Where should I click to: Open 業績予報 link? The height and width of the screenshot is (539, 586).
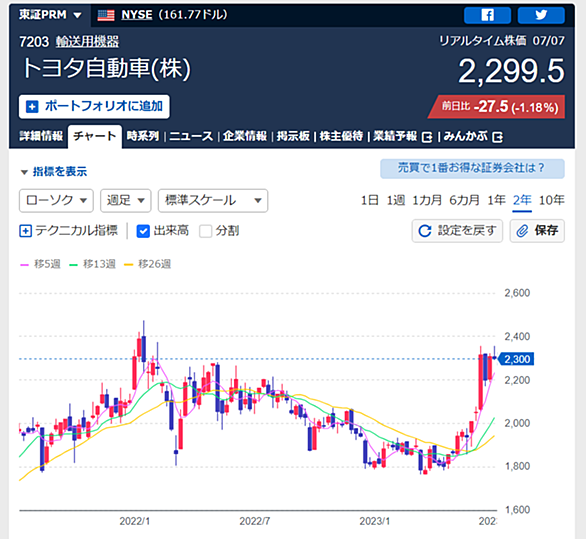tap(395, 136)
